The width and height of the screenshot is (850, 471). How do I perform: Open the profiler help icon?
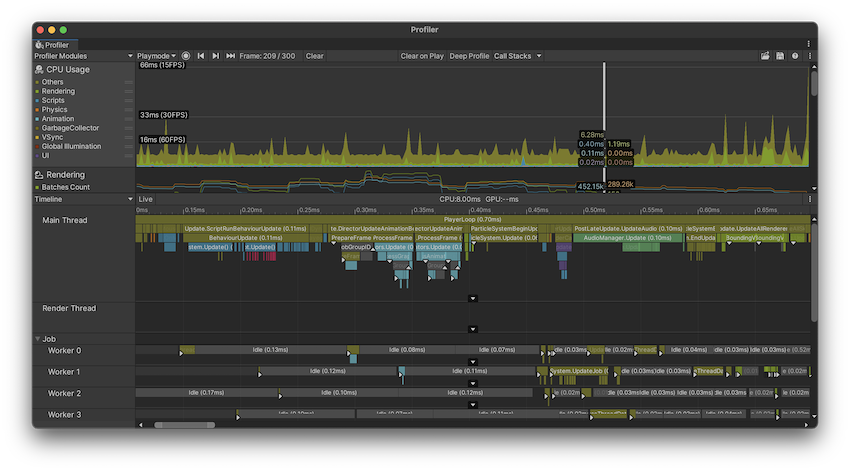click(x=795, y=56)
